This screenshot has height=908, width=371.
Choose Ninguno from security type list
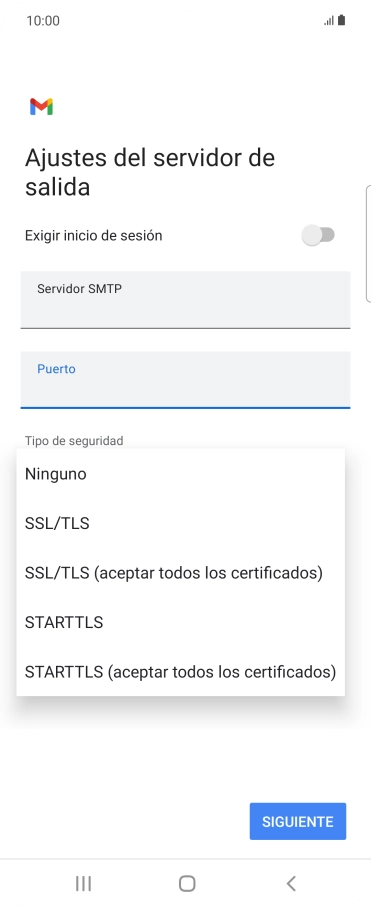(181, 474)
